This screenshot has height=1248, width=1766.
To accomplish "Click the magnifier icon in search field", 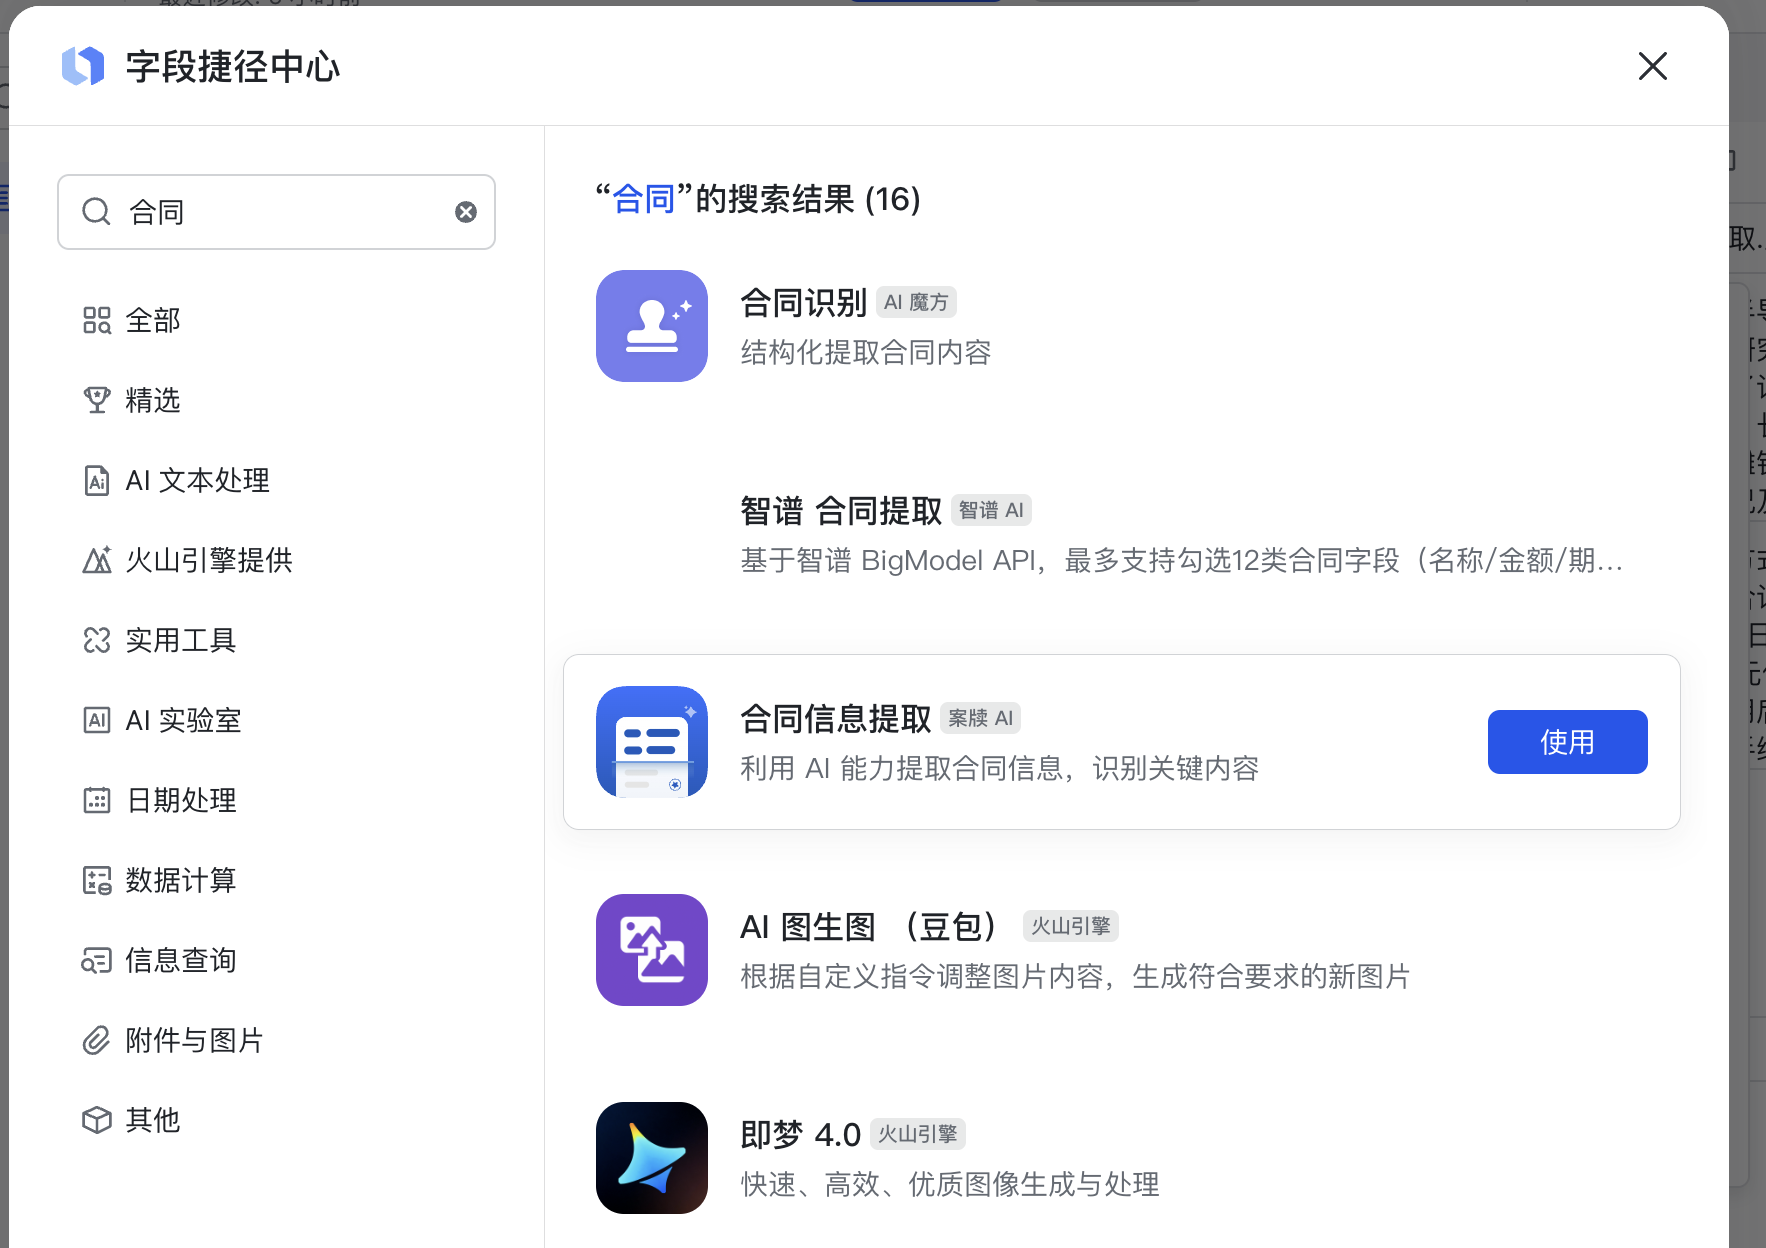I will [96, 212].
